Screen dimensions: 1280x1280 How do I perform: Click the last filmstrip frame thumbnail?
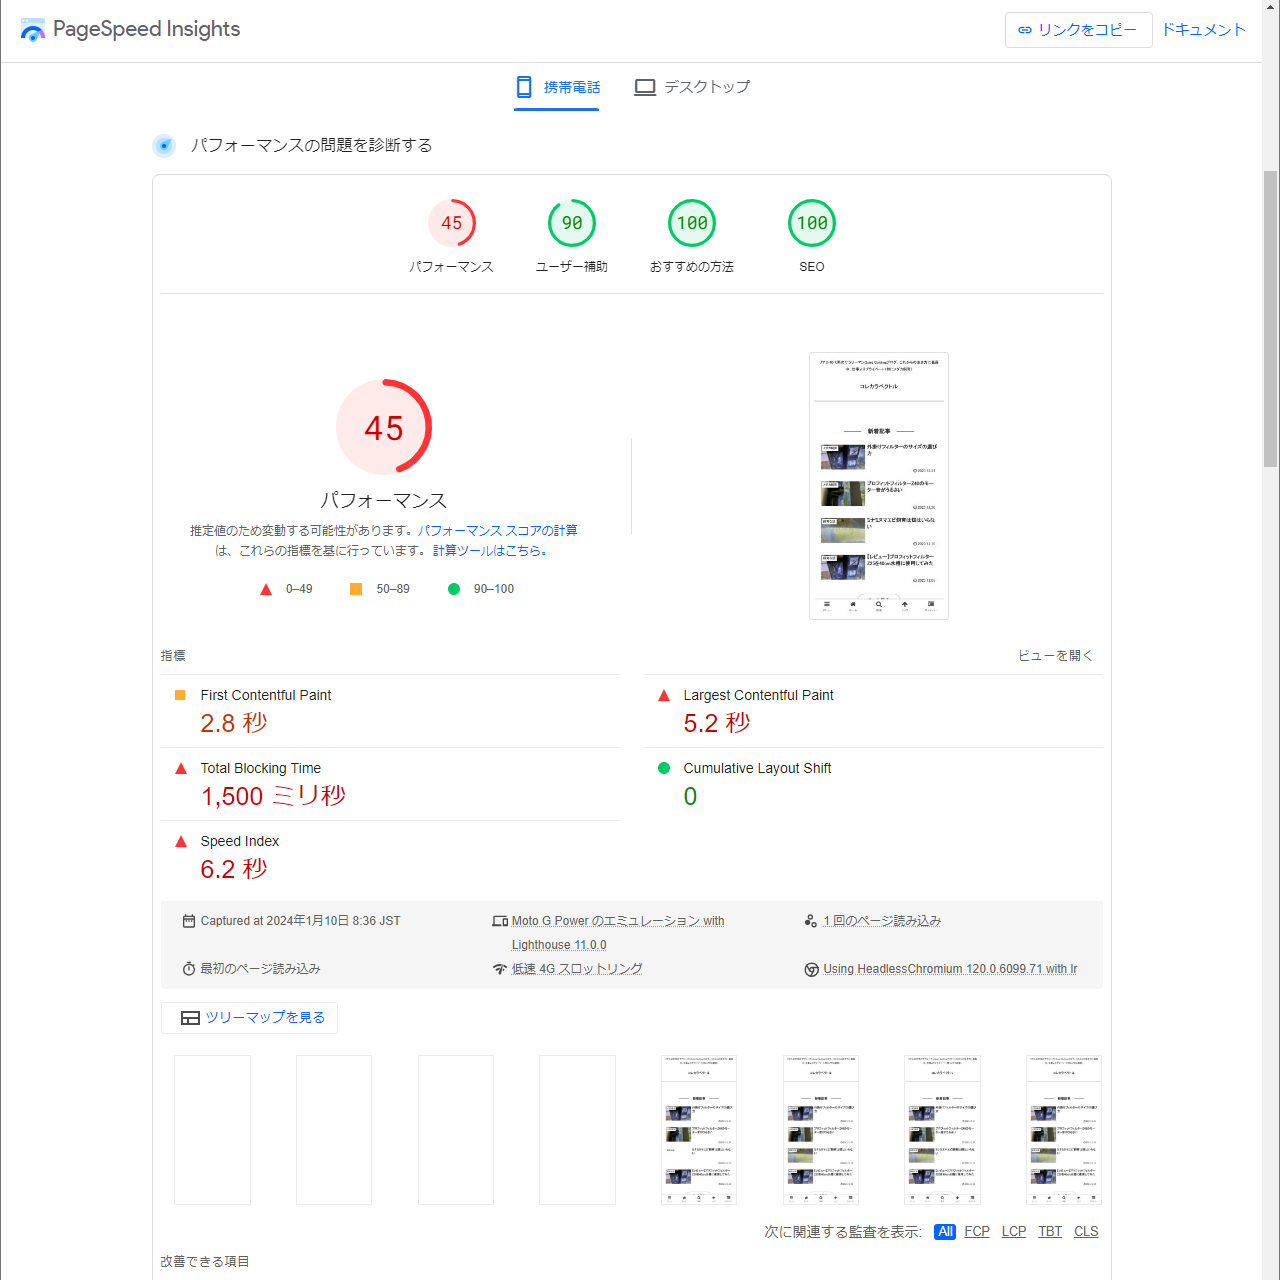coord(1064,1130)
